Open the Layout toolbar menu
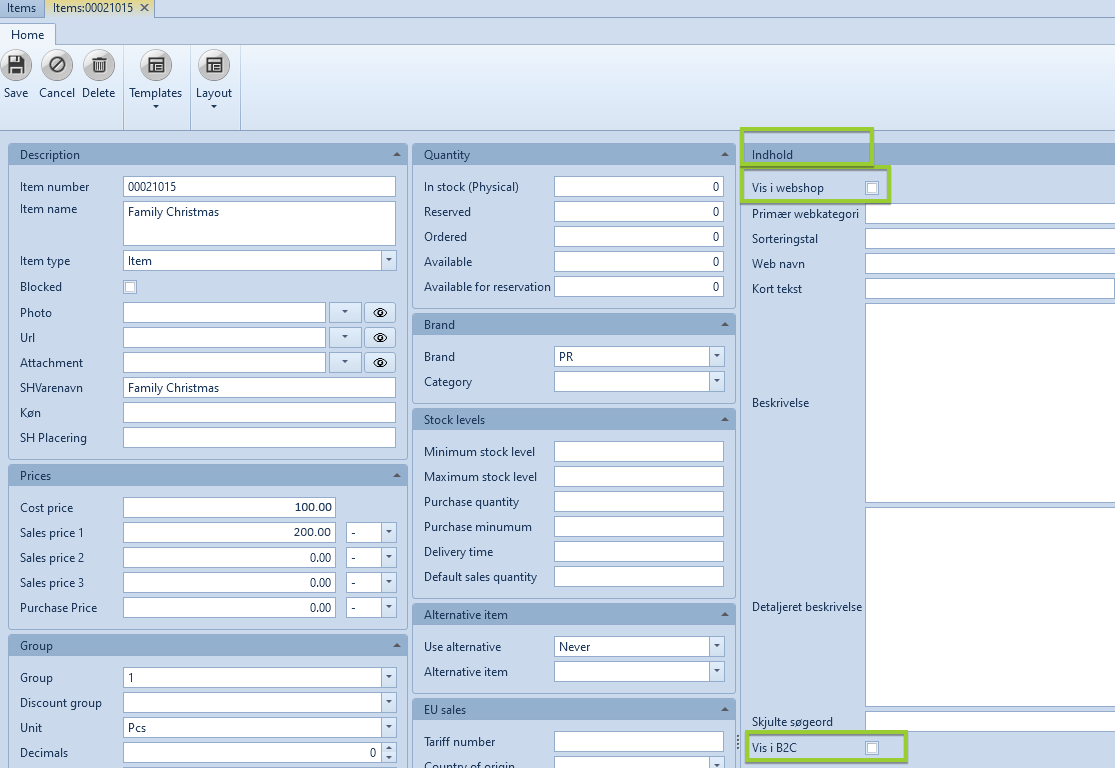 [214, 80]
